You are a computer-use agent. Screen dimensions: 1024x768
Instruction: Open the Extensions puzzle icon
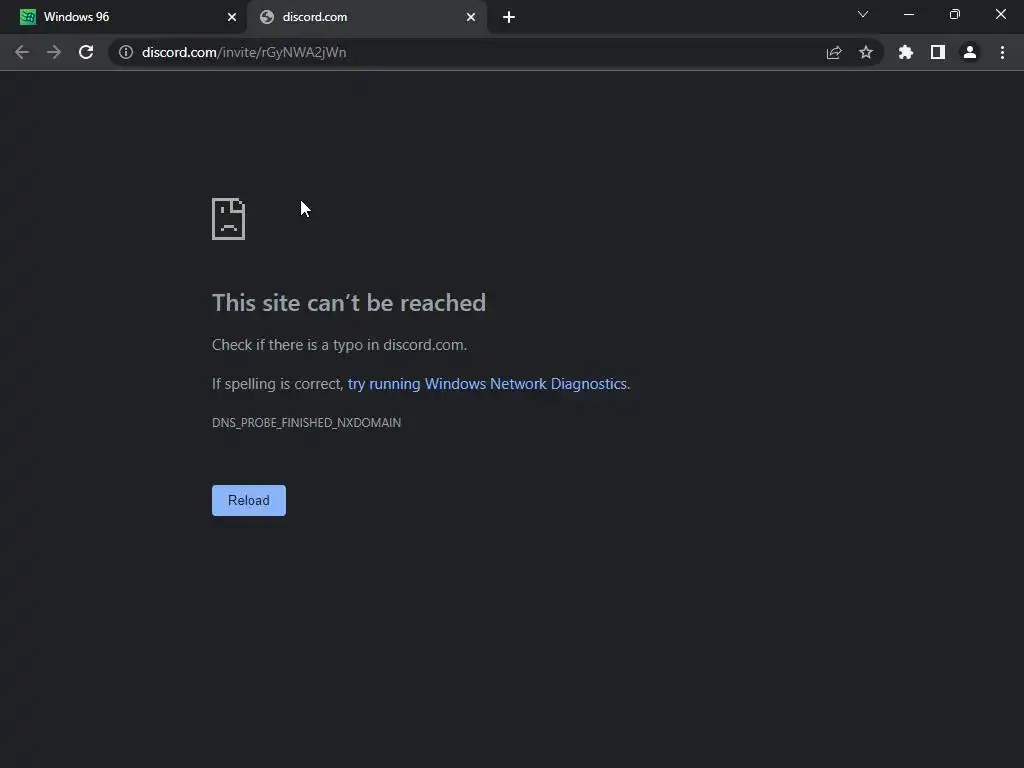tap(906, 52)
